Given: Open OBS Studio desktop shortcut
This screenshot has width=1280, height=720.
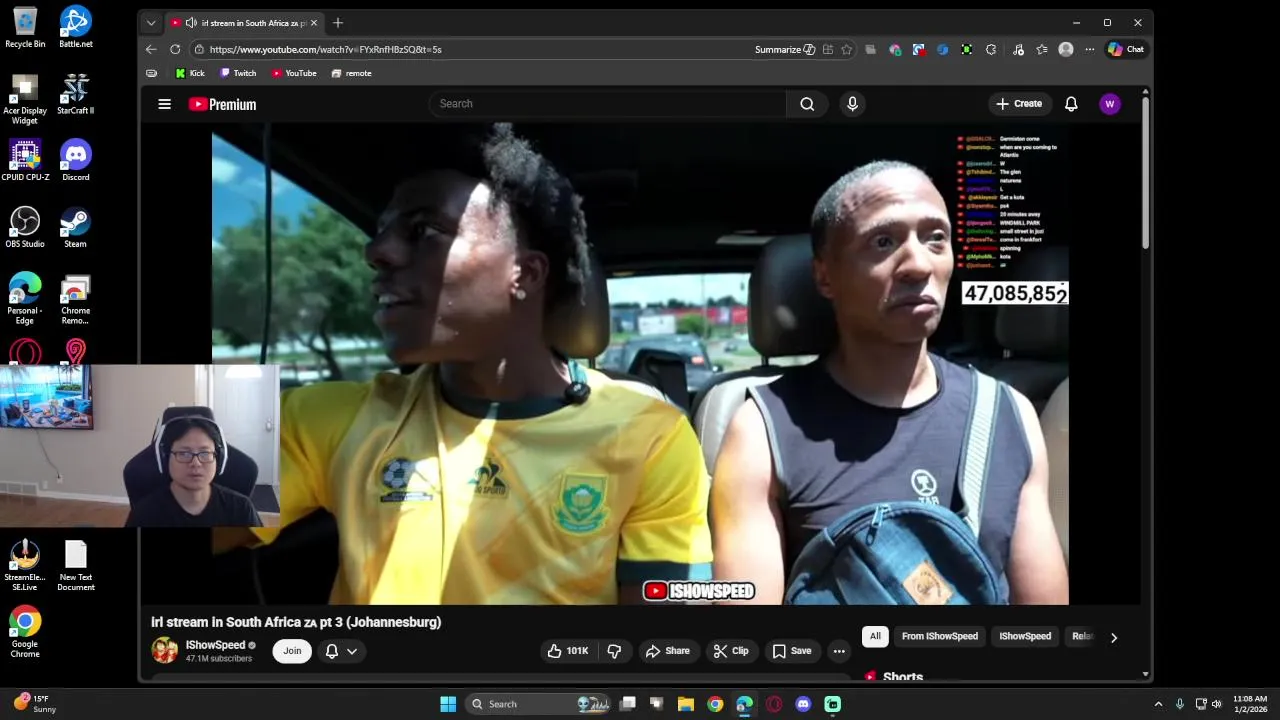Looking at the screenshot, I should [x=25, y=227].
